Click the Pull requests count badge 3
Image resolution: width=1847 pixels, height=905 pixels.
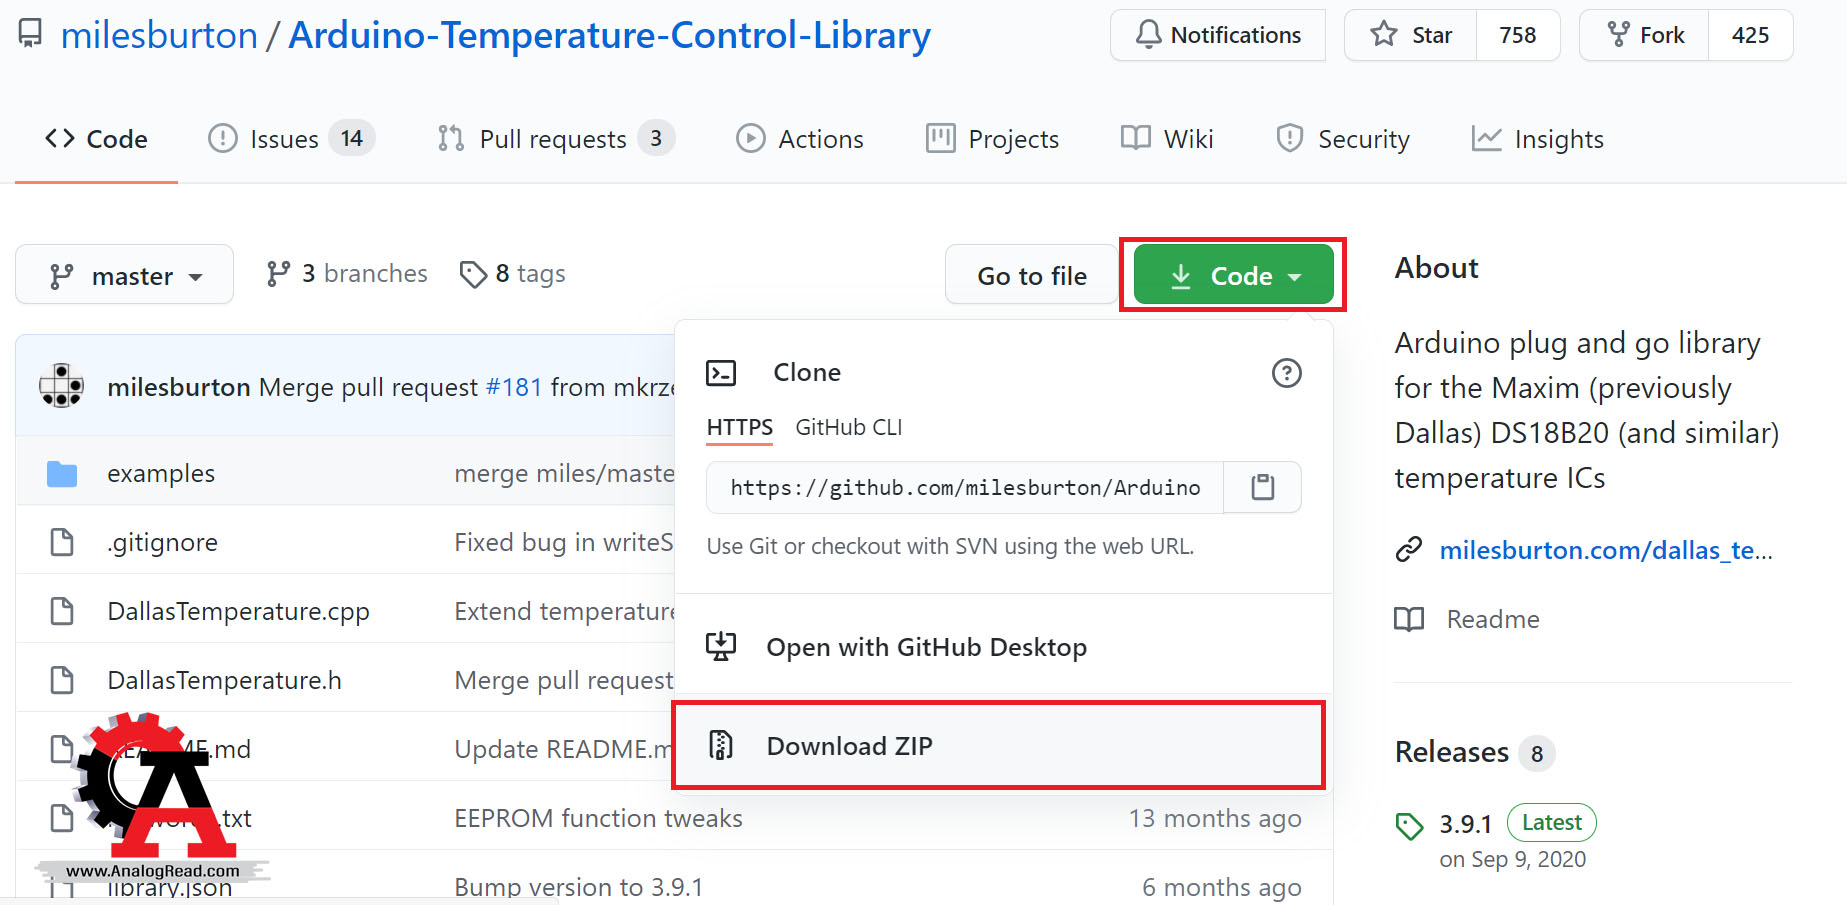656,138
